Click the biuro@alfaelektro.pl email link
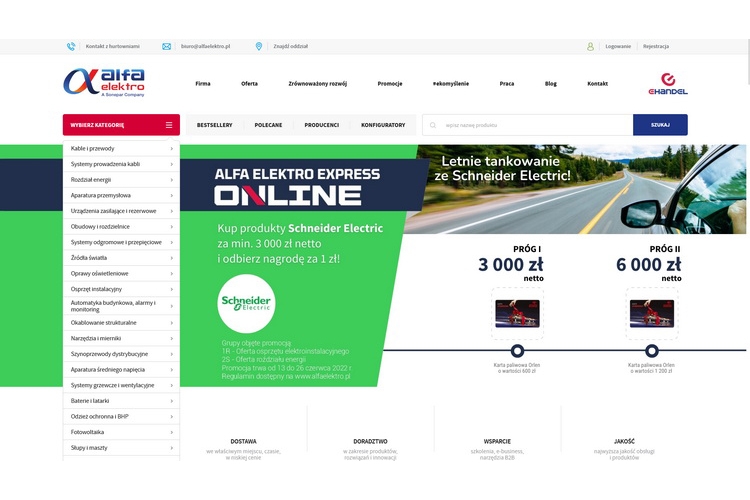750x500 pixels. 205,46
